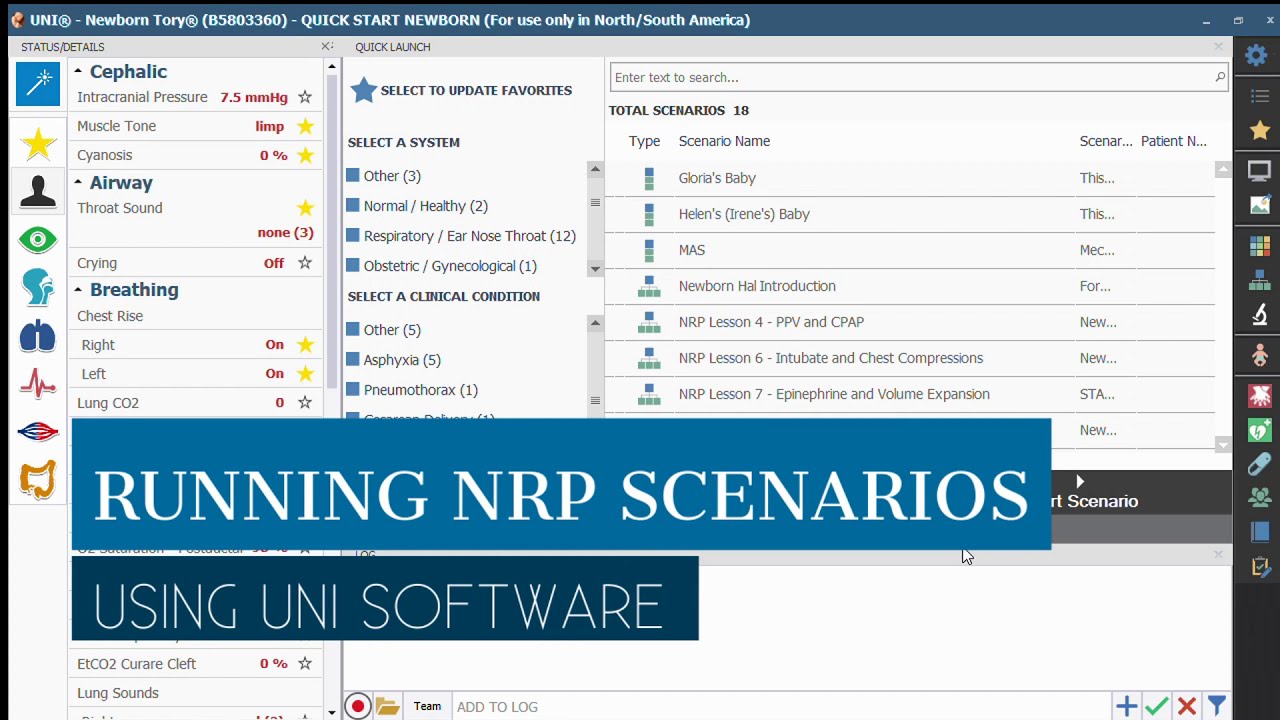
Task: Select the black person silhouette icon
Action: [38, 191]
